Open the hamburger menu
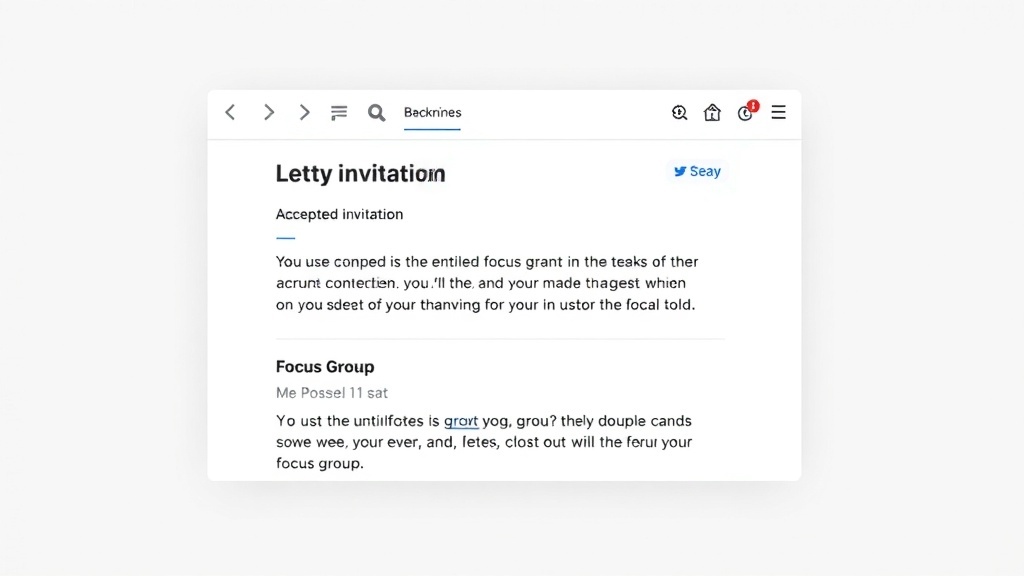 [778, 112]
